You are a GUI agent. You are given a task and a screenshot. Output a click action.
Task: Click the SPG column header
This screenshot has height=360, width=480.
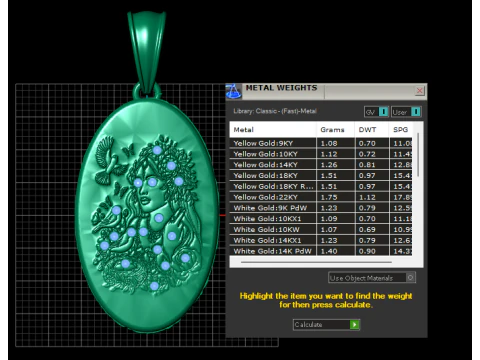click(401, 130)
